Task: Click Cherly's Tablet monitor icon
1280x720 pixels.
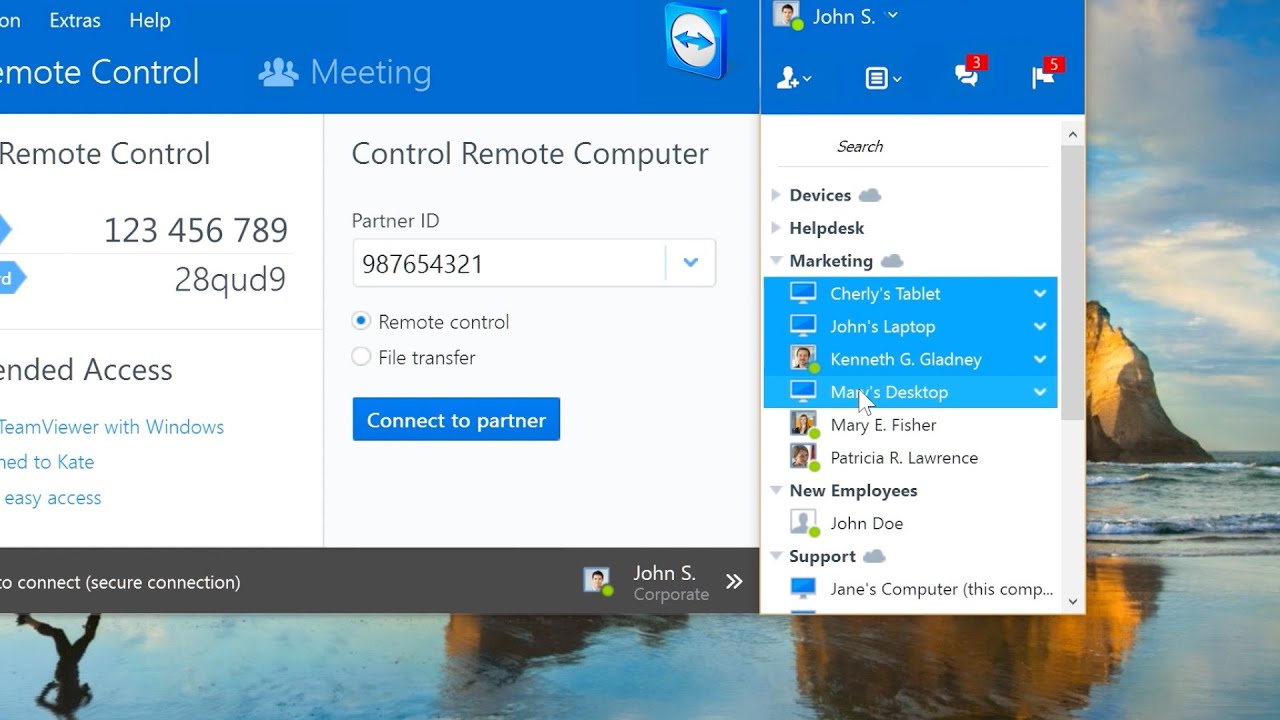Action: pos(803,293)
